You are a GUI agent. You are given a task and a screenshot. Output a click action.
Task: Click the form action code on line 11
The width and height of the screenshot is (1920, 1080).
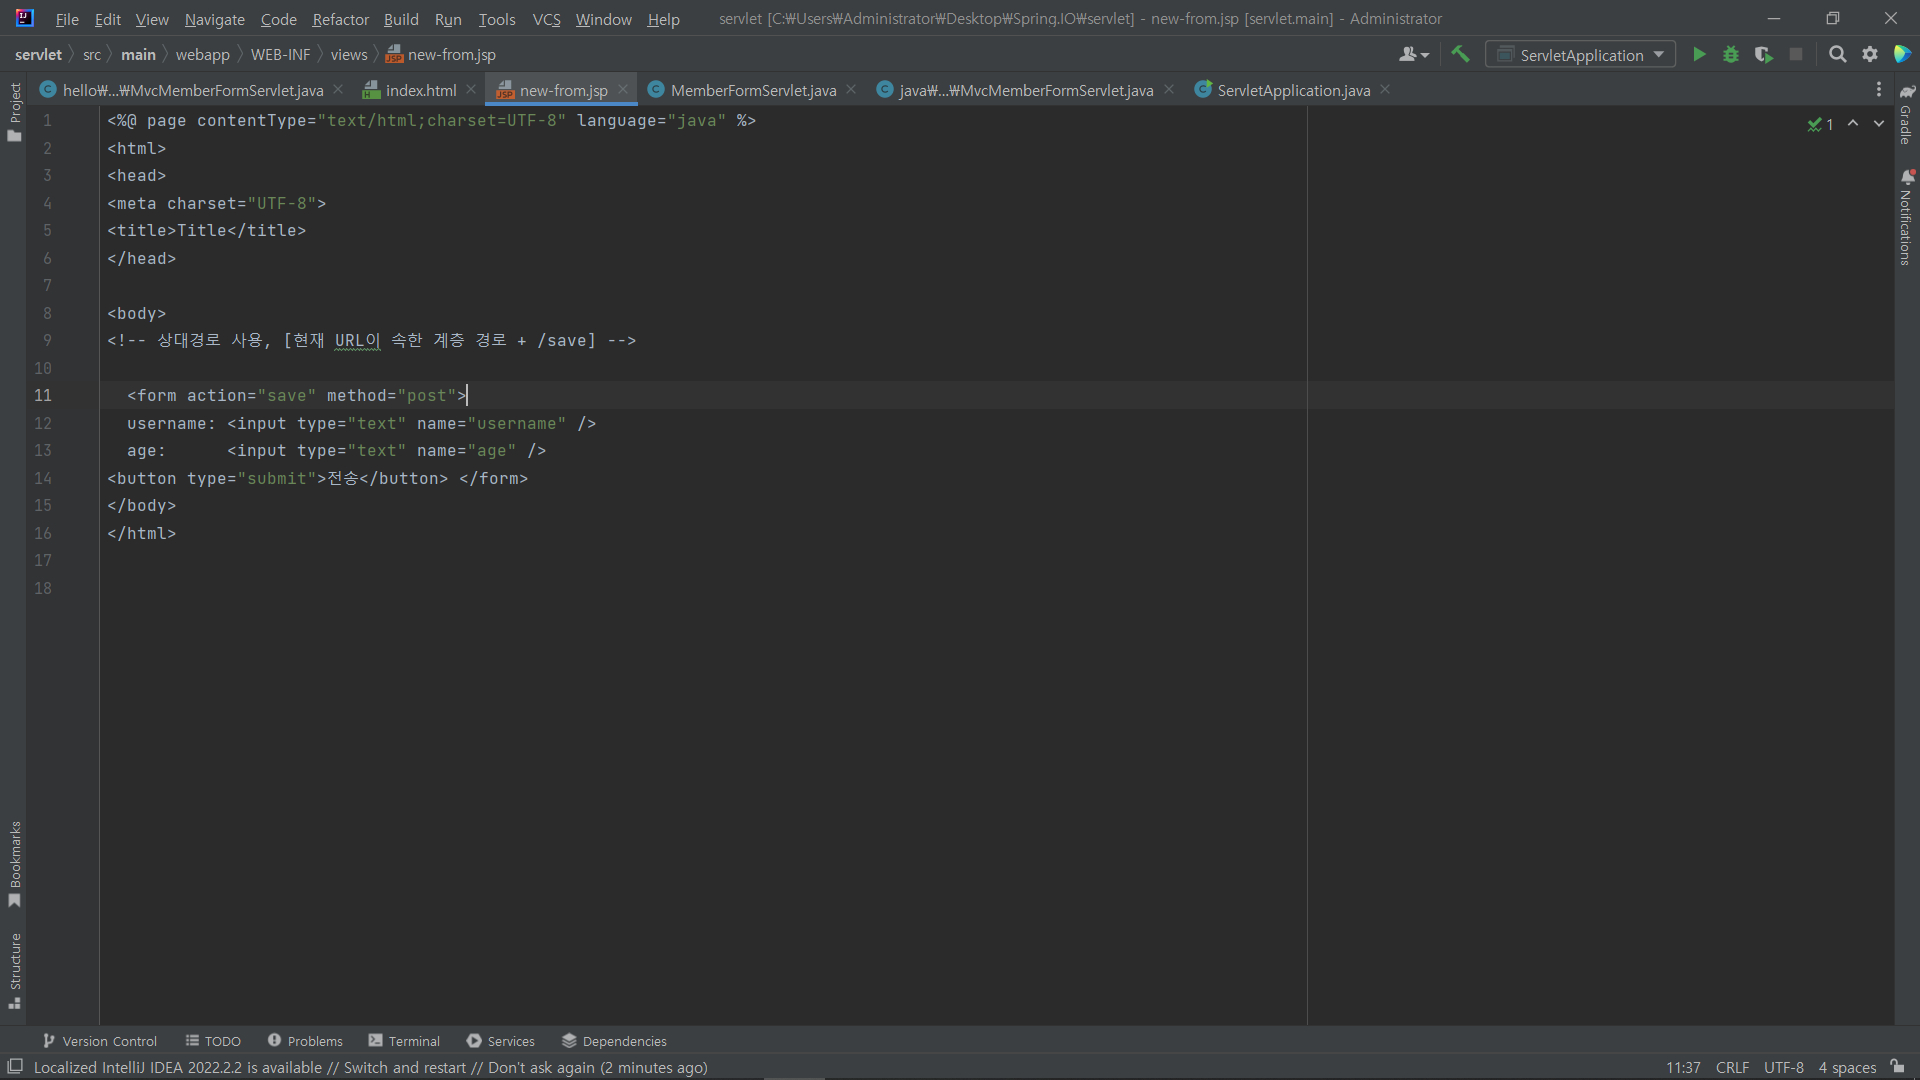click(297, 395)
